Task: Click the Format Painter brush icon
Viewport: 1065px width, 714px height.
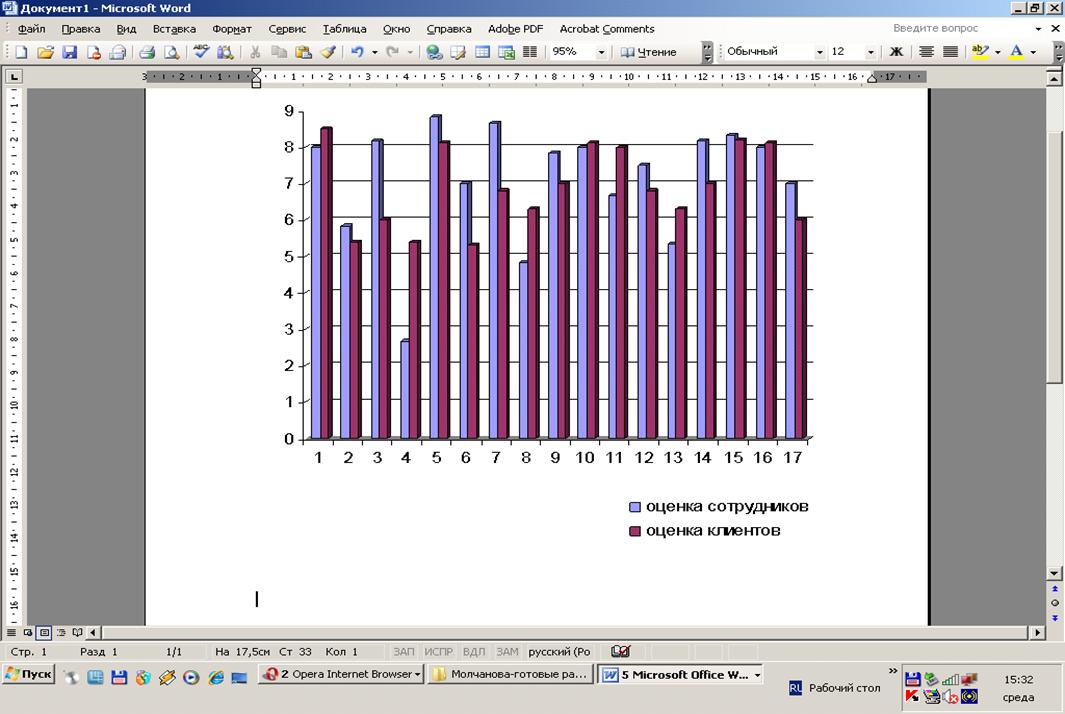Action: pos(327,52)
